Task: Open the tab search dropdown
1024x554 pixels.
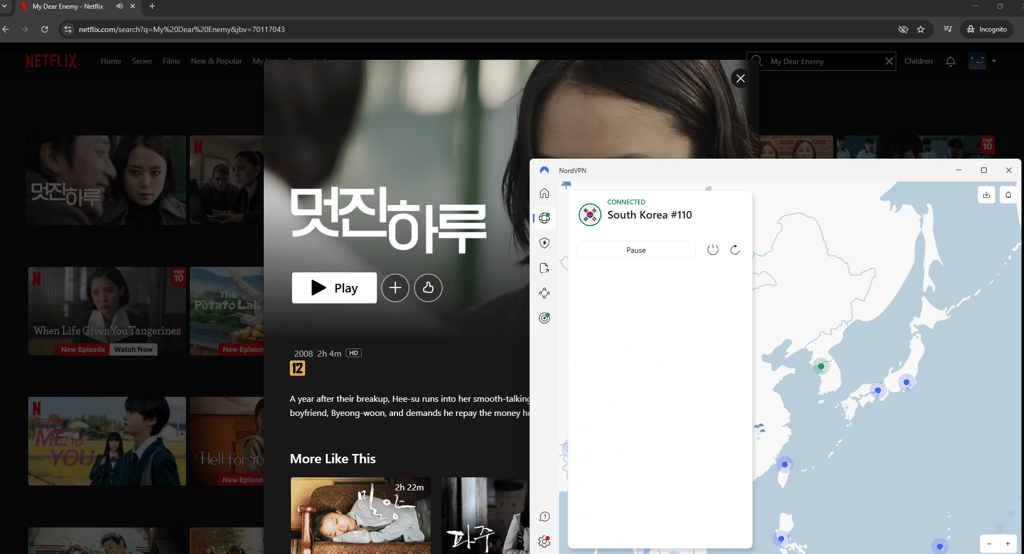Action: tap(5, 7)
